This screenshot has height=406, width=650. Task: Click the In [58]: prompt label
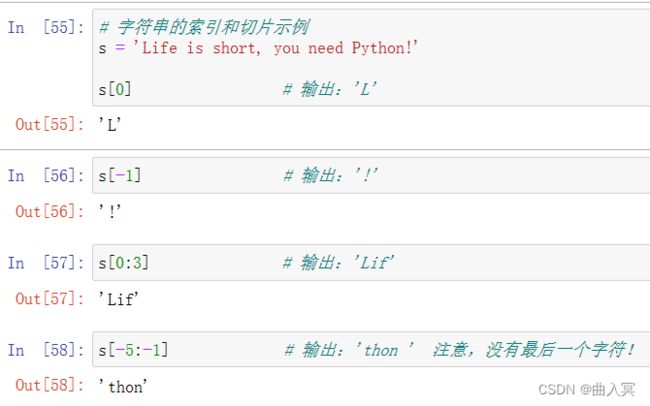coord(46,350)
